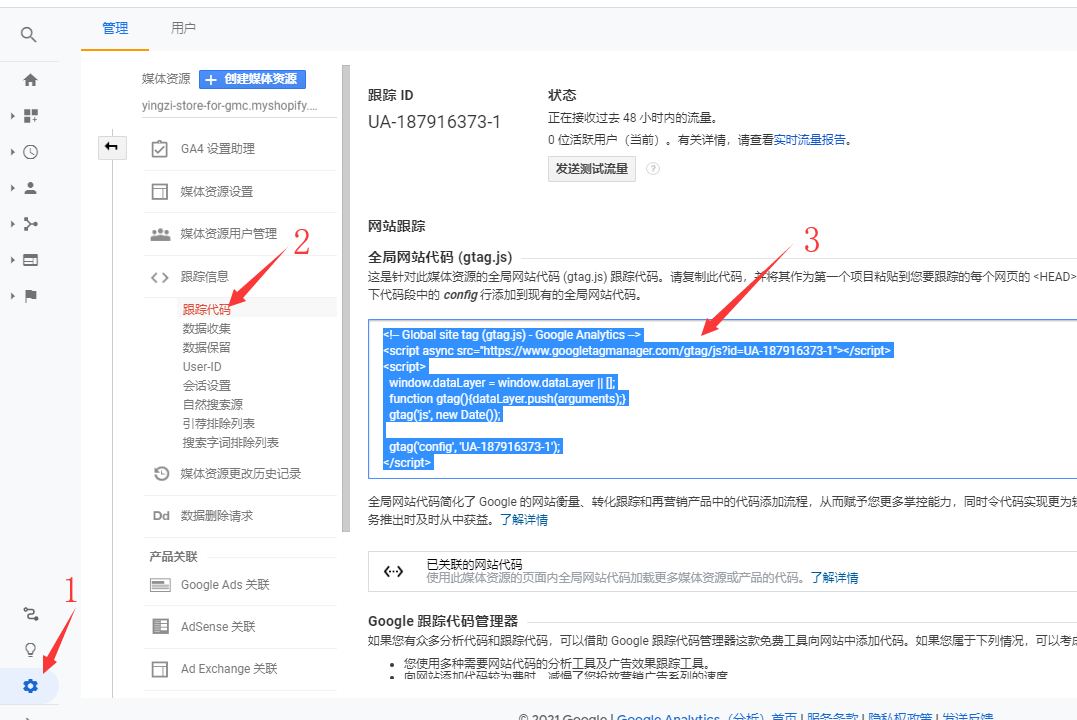Image resolution: width=1077 pixels, height=720 pixels.
Task: Open 了解详情 link under gtag description
Action: pyautogui.click(x=523, y=519)
